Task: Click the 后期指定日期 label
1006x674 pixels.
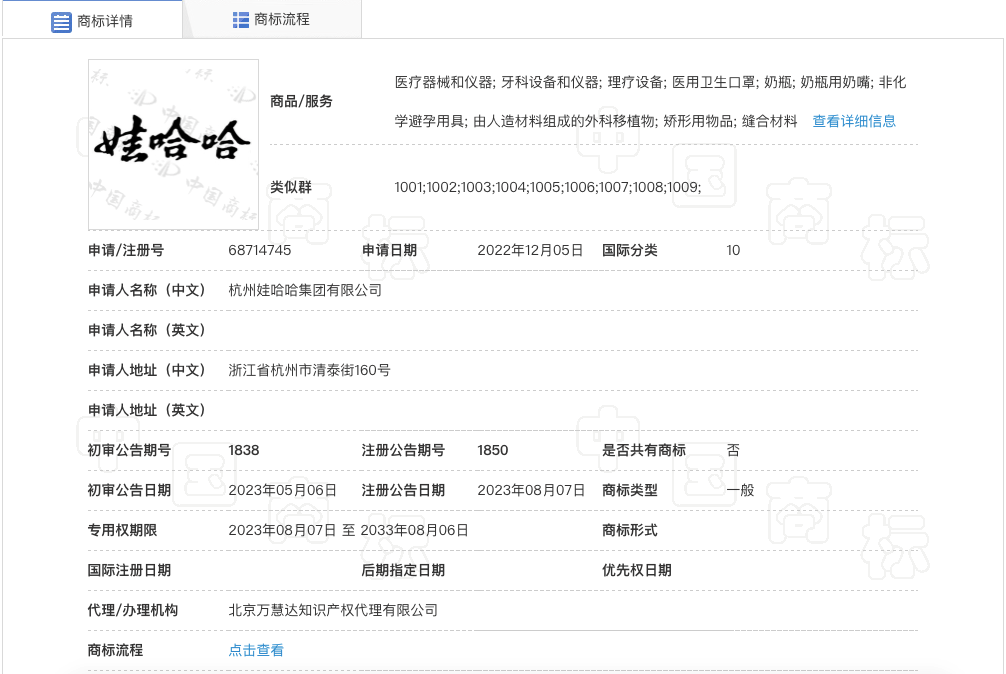Action: (403, 570)
